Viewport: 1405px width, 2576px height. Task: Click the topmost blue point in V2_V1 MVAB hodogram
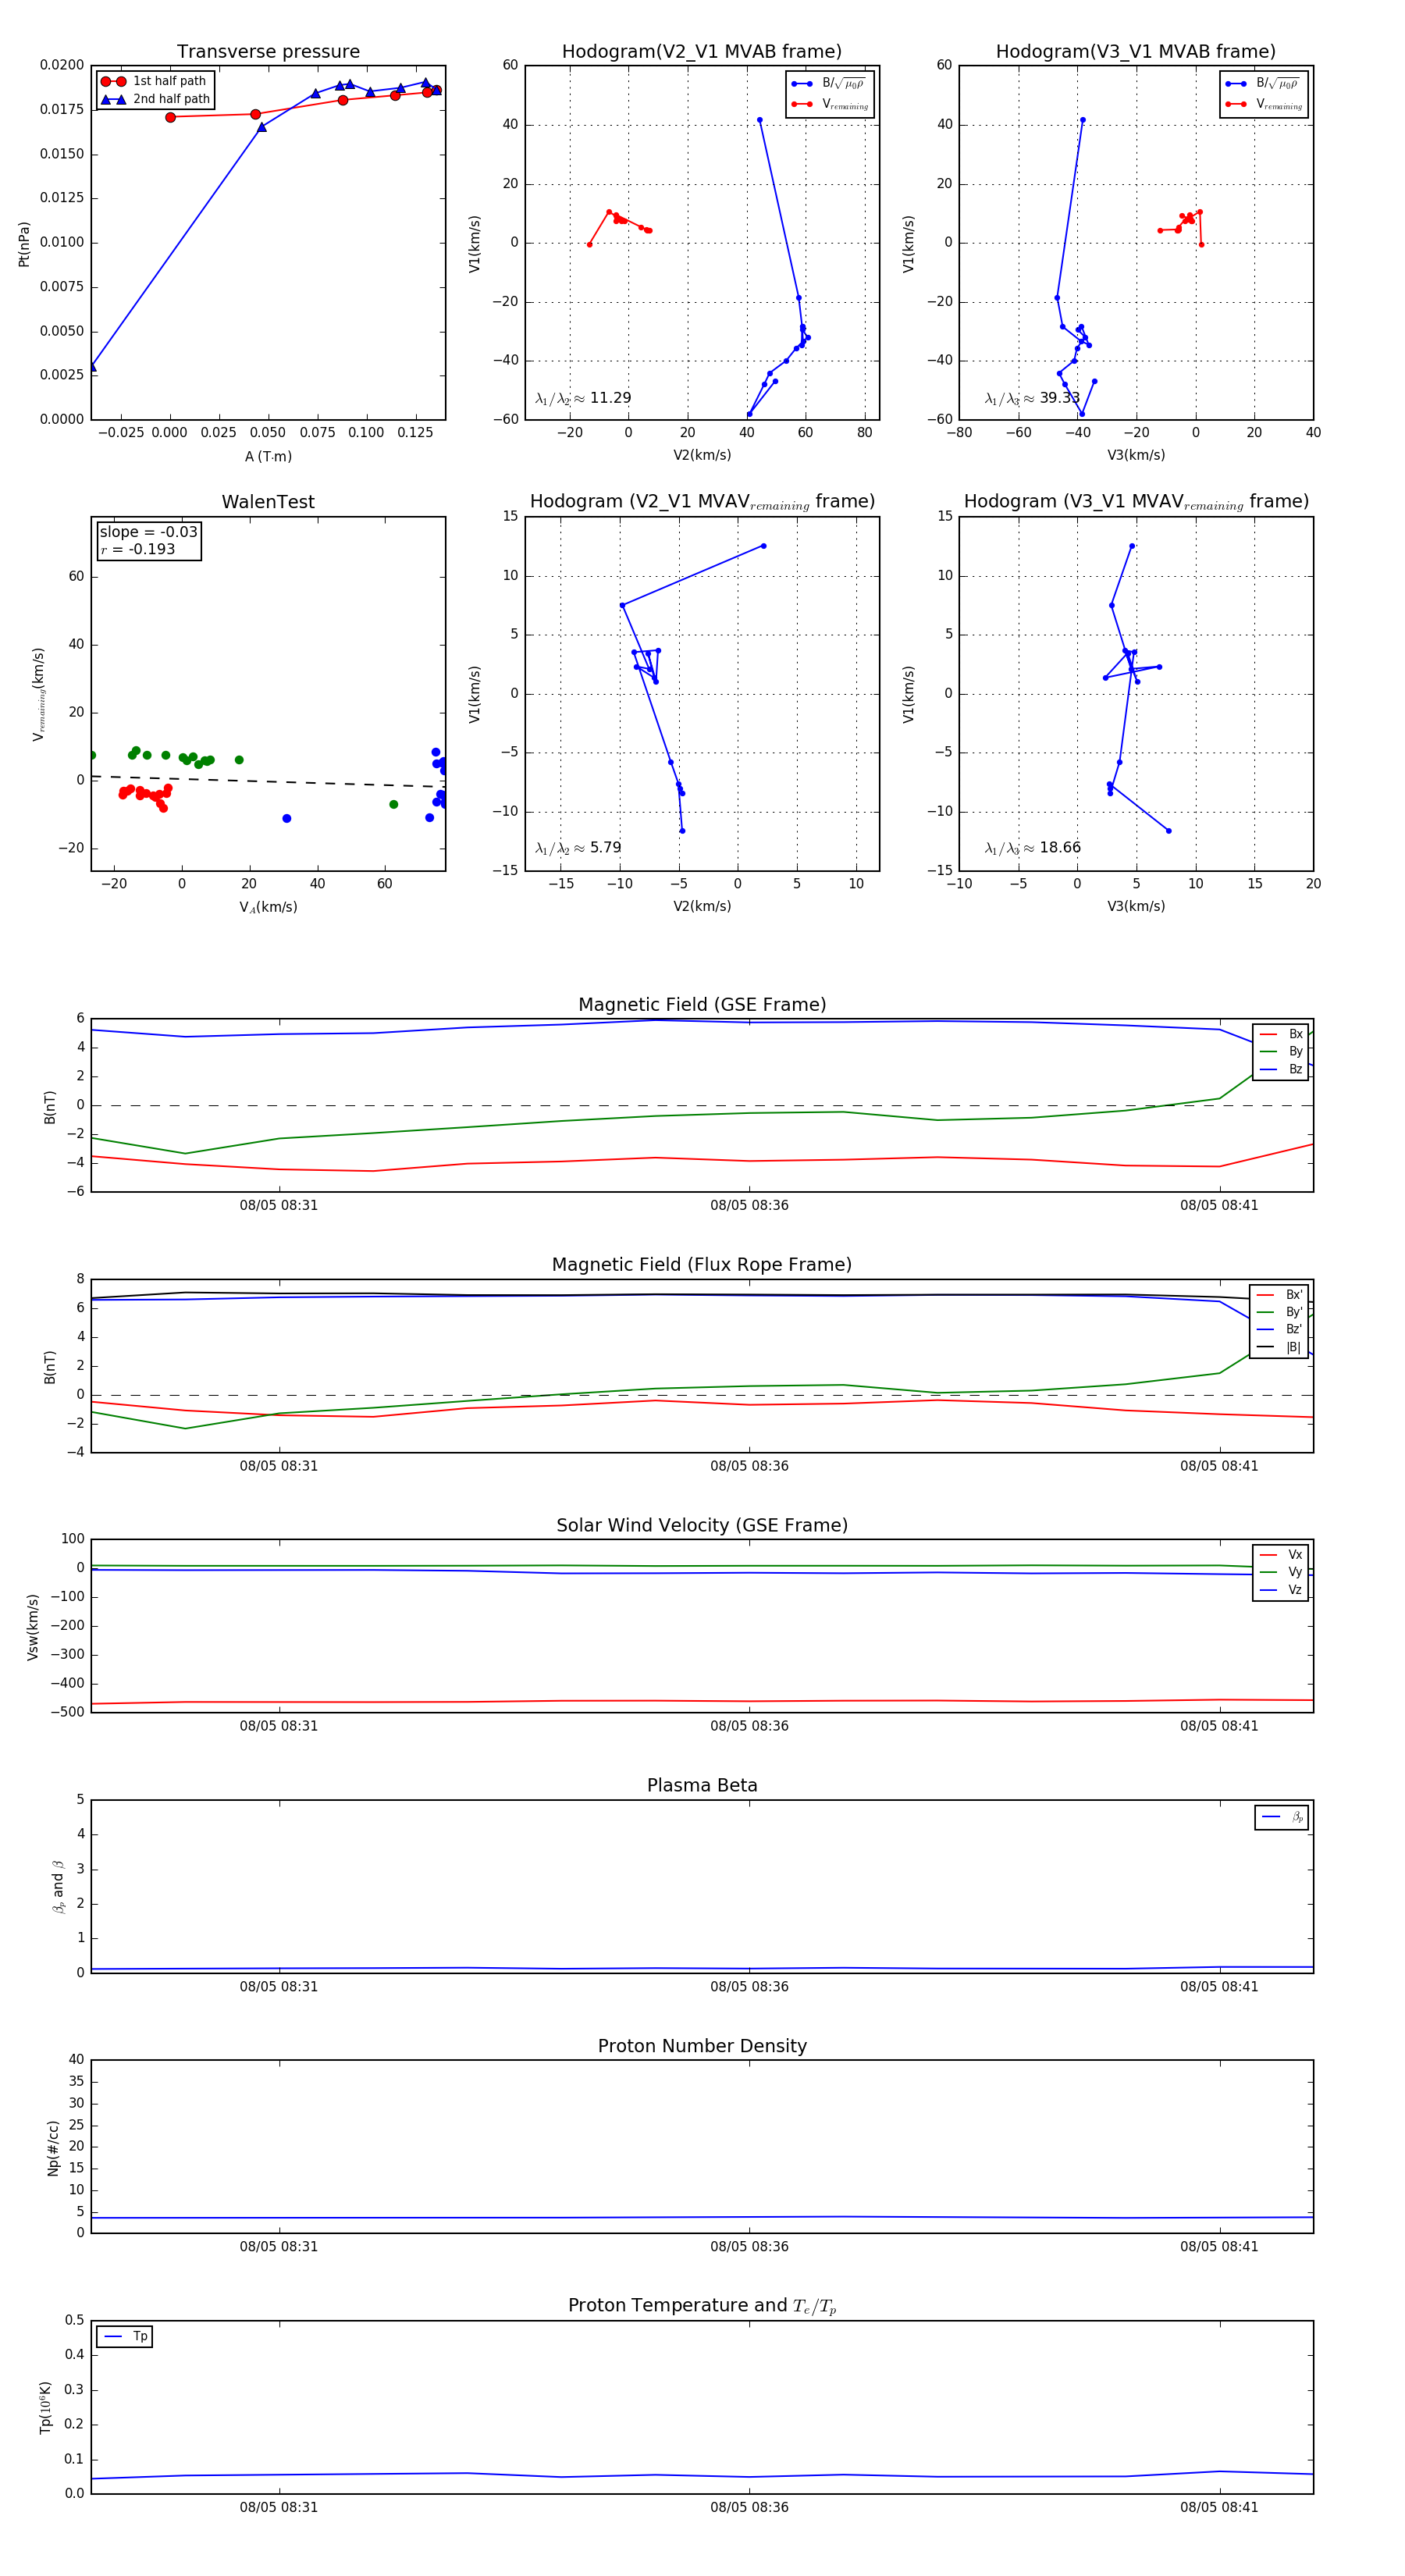[760, 120]
